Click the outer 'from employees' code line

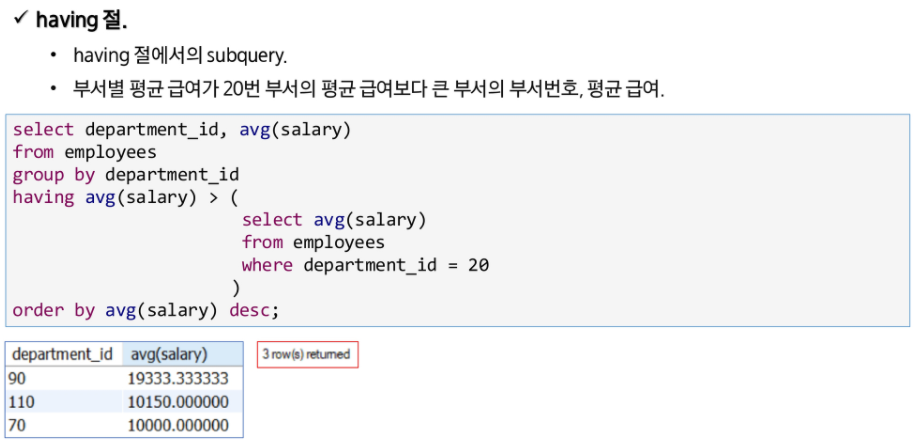(85, 152)
